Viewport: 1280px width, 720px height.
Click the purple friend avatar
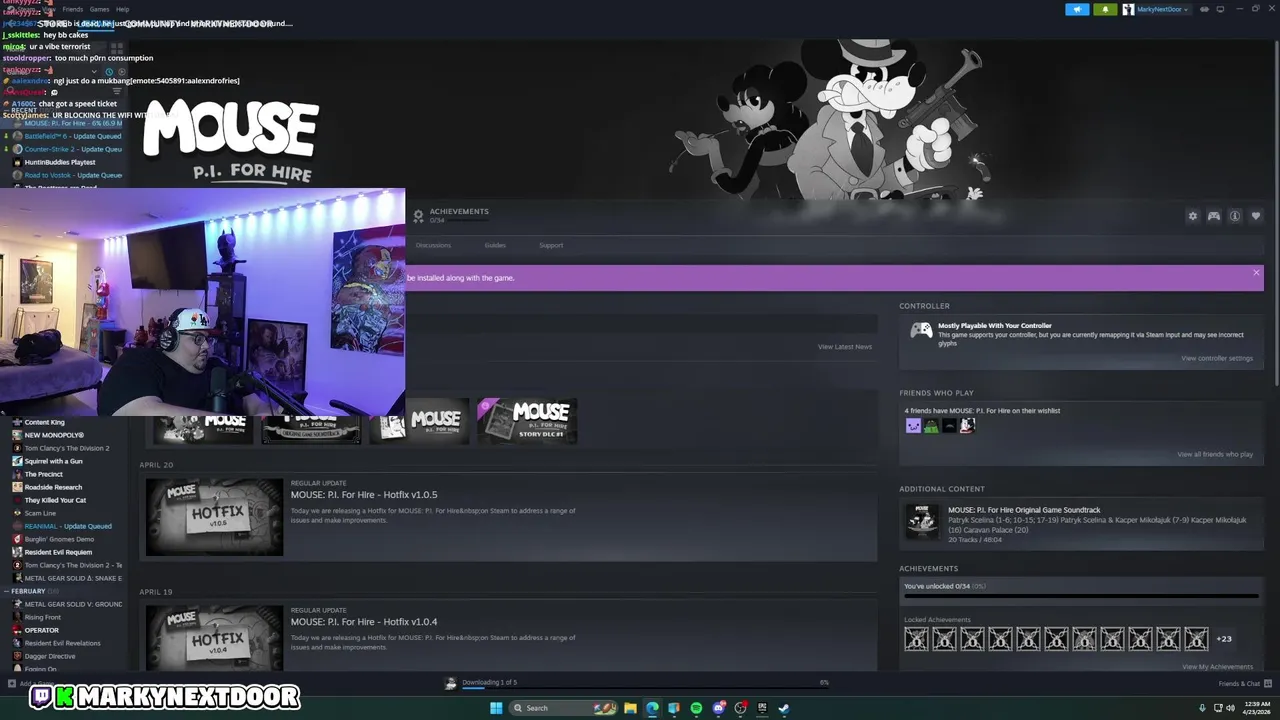pos(913,425)
